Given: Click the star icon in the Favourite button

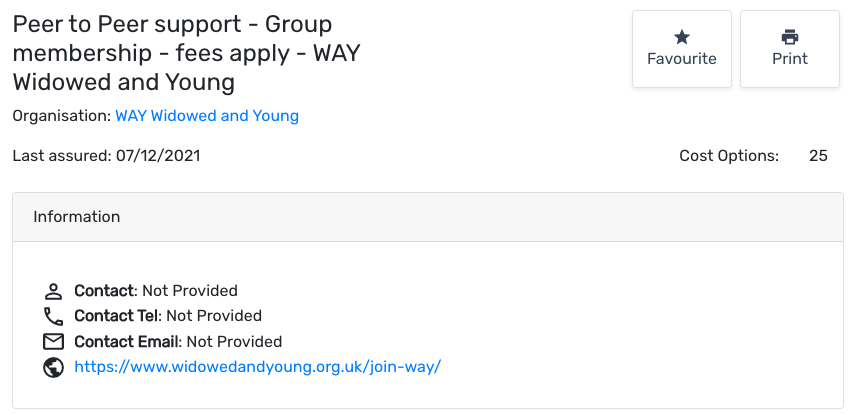Looking at the screenshot, I should coord(682,37).
